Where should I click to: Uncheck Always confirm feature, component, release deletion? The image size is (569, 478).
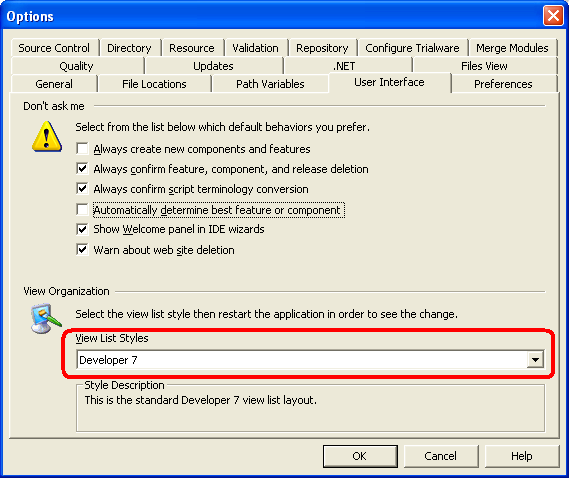pos(82,168)
